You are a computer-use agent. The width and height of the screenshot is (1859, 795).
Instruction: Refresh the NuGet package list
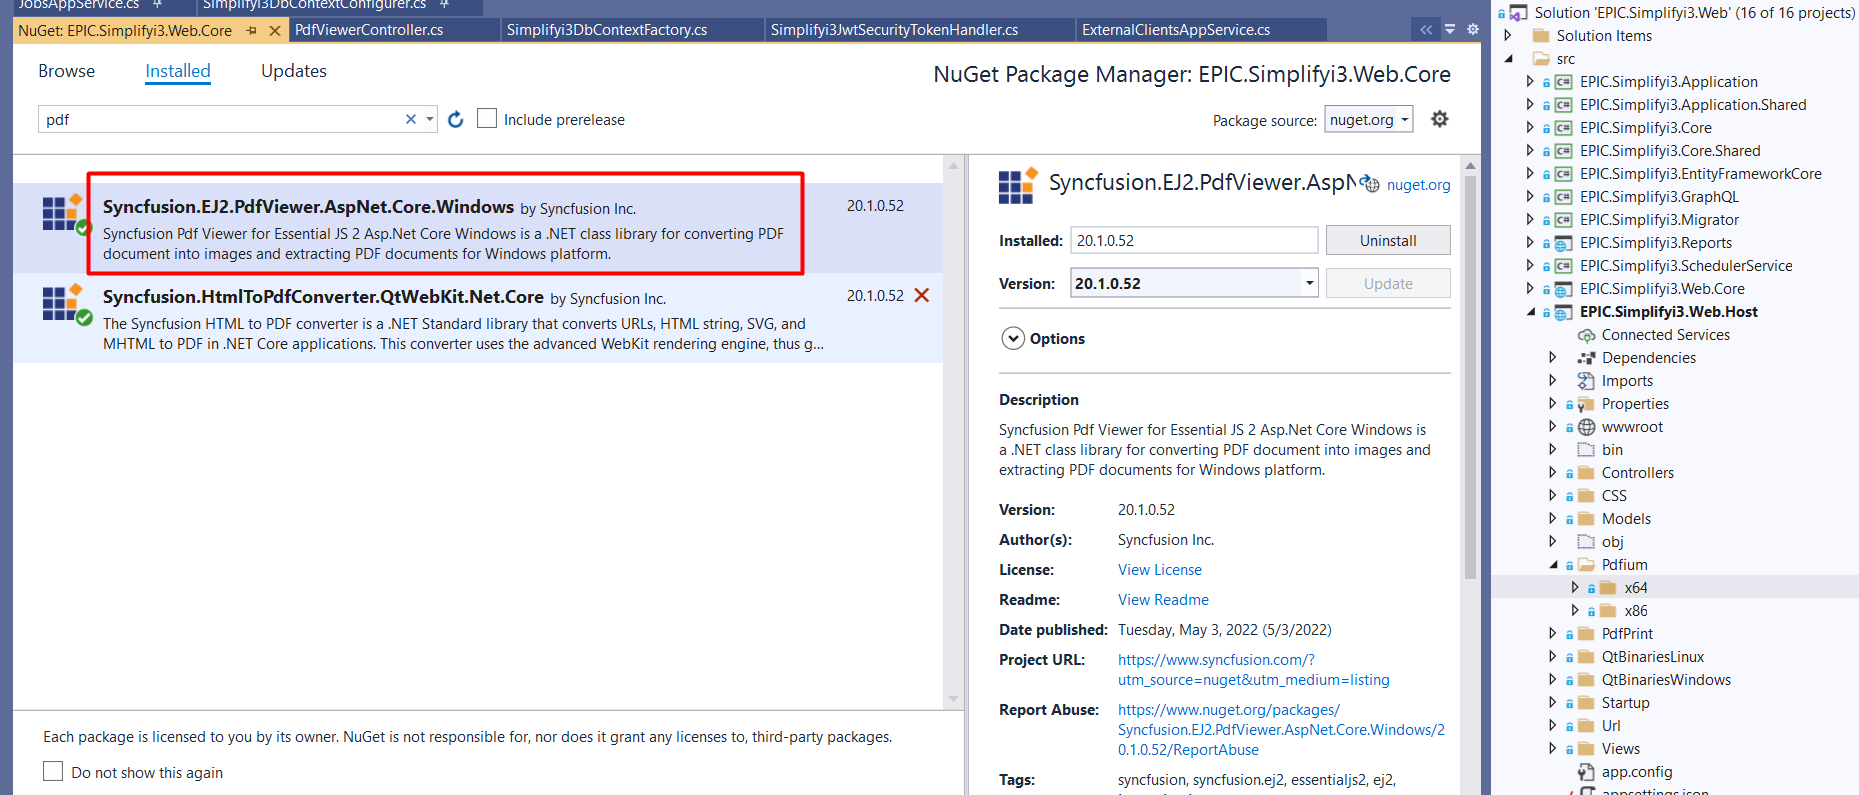[456, 120]
